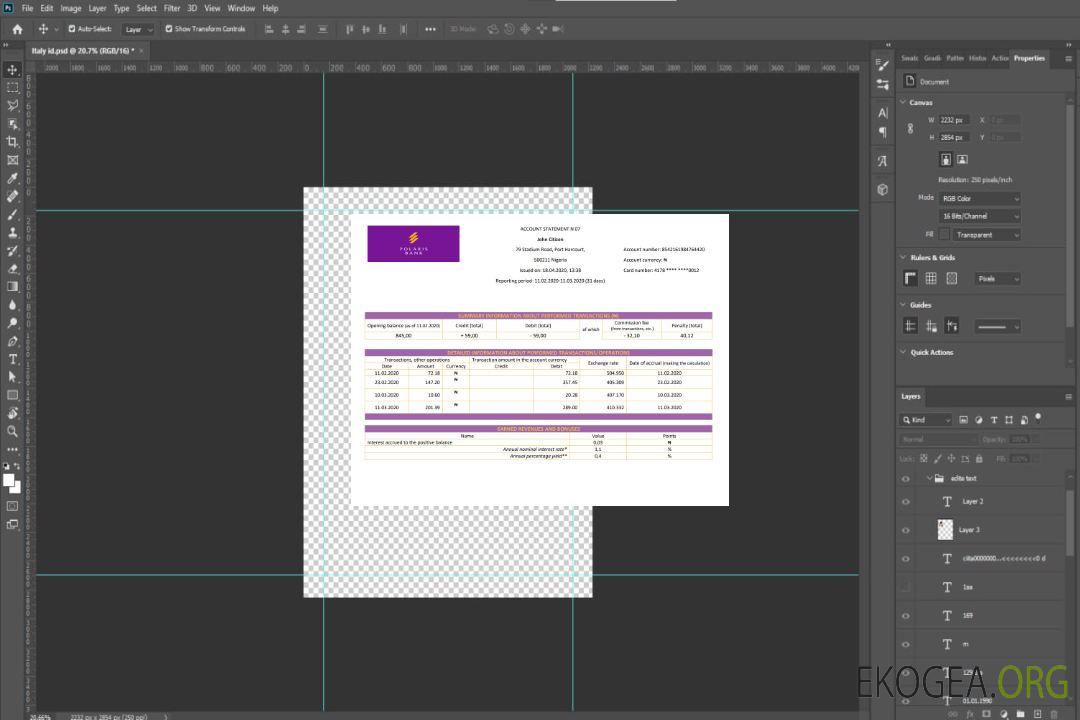
Task: Activate the Zoom tool
Action: click(12, 431)
